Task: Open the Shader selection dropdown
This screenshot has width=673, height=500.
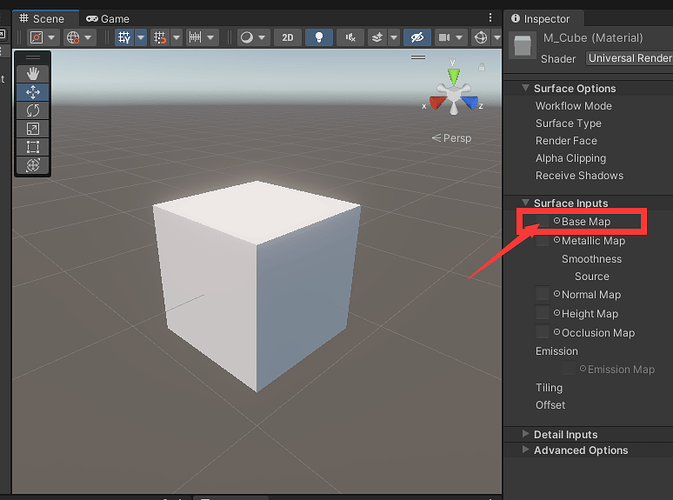Action: pyautogui.click(x=629, y=58)
